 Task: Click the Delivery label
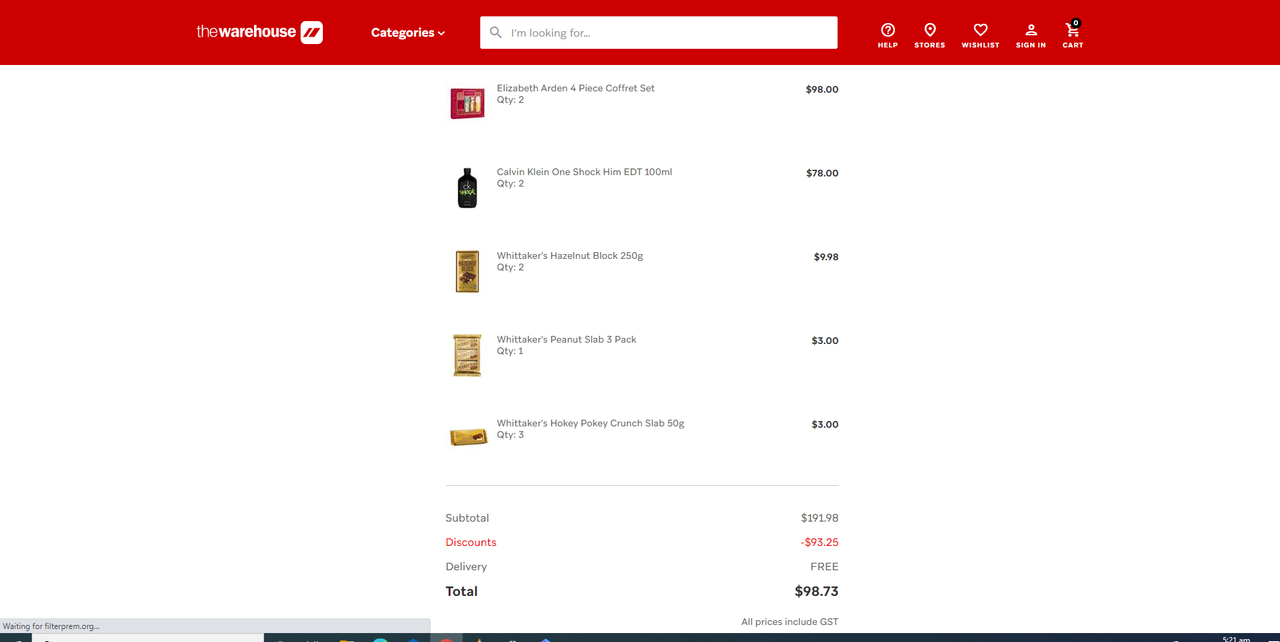[466, 567]
